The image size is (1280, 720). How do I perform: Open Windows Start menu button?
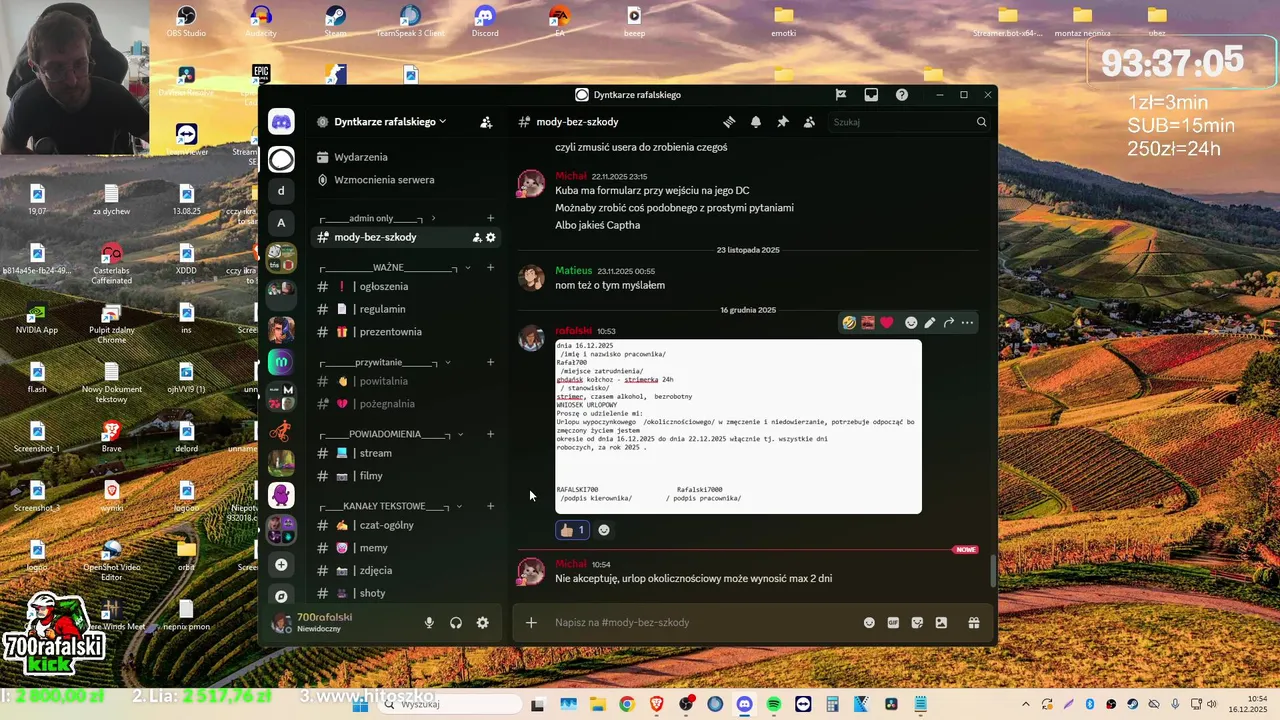point(361,704)
